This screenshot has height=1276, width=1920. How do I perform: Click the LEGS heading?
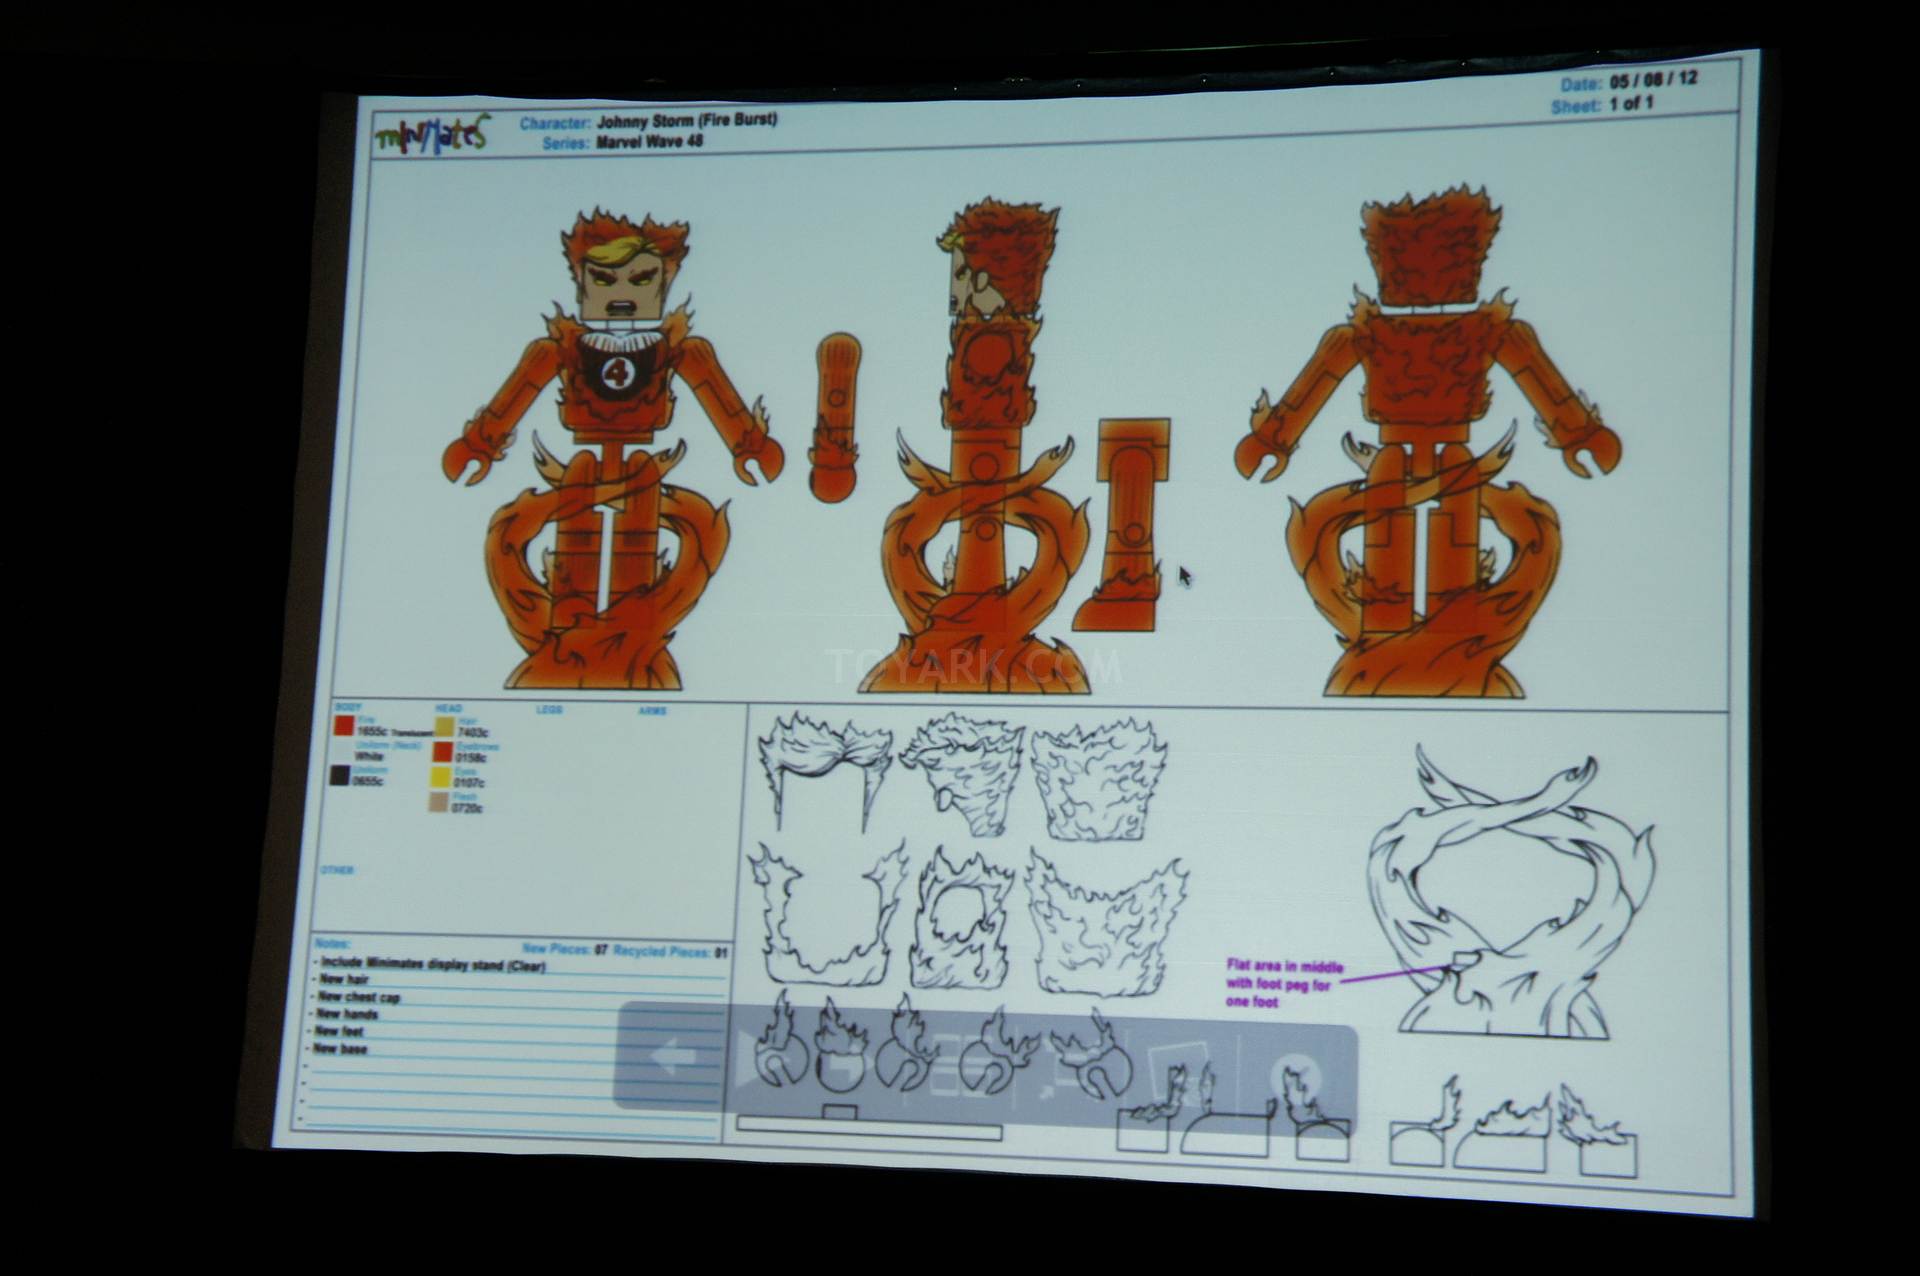(x=549, y=709)
